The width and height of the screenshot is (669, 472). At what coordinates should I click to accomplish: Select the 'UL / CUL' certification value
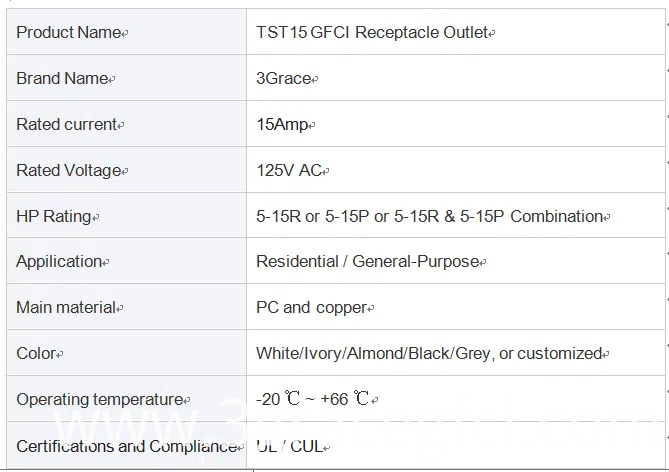point(289,446)
